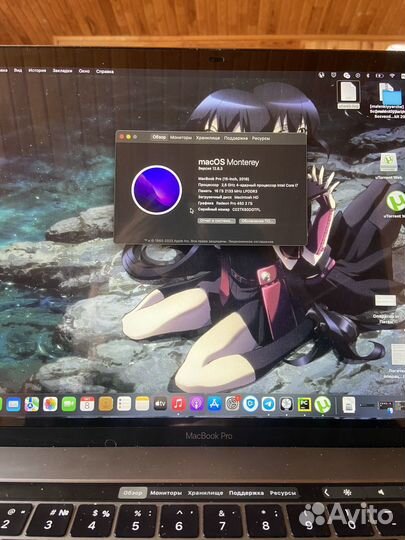405x540 pixels.
Task: Open the Хранилище tab in About window
Action: tap(208, 138)
